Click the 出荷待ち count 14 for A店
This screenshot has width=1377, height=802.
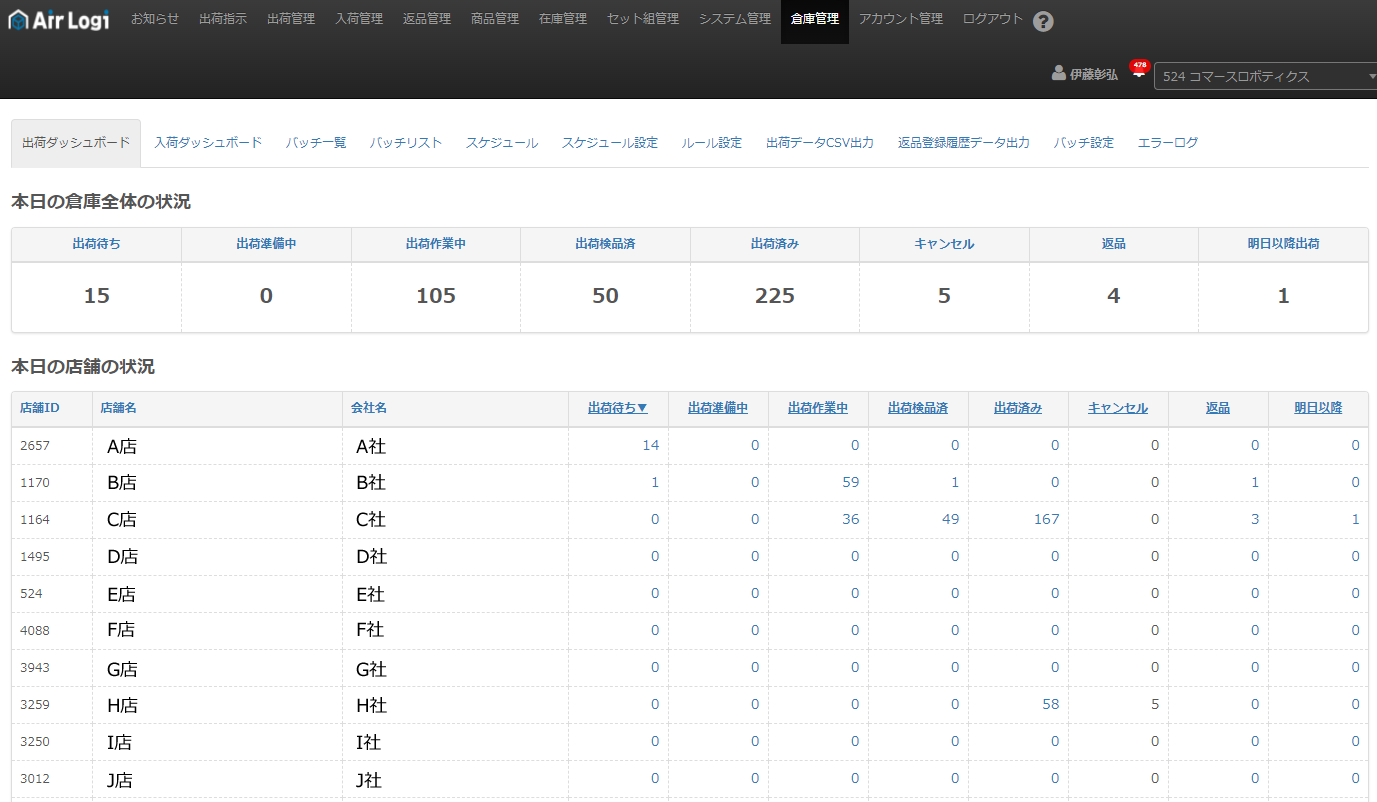click(651, 445)
